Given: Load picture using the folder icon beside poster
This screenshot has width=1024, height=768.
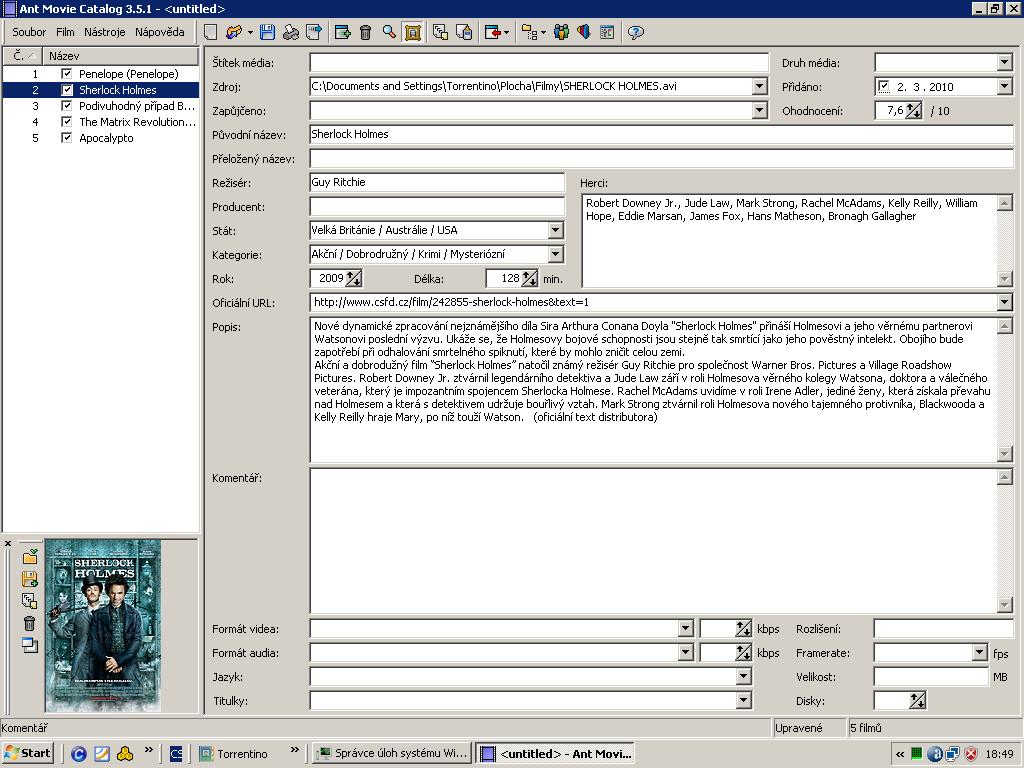Looking at the screenshot, I should click(x=29, y=557).
